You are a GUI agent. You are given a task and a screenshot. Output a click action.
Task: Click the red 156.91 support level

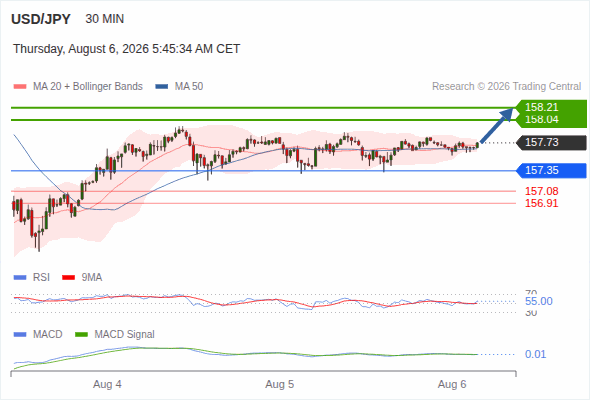(541, 204)
